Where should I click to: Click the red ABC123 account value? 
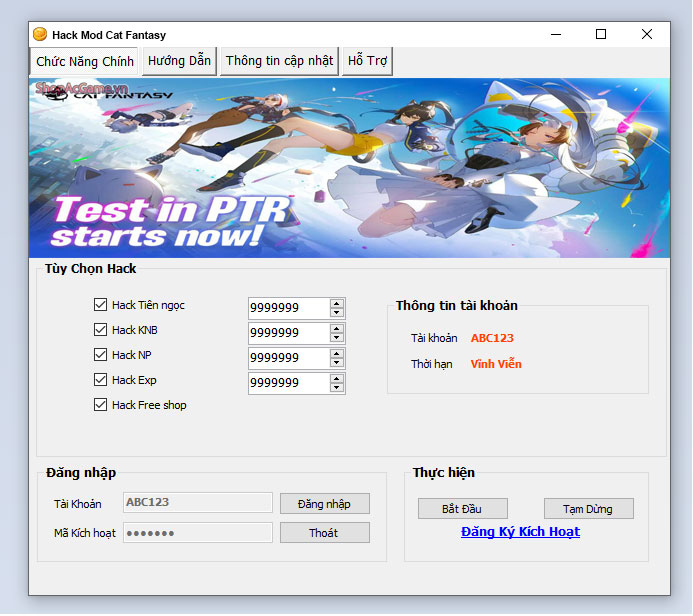492,338
